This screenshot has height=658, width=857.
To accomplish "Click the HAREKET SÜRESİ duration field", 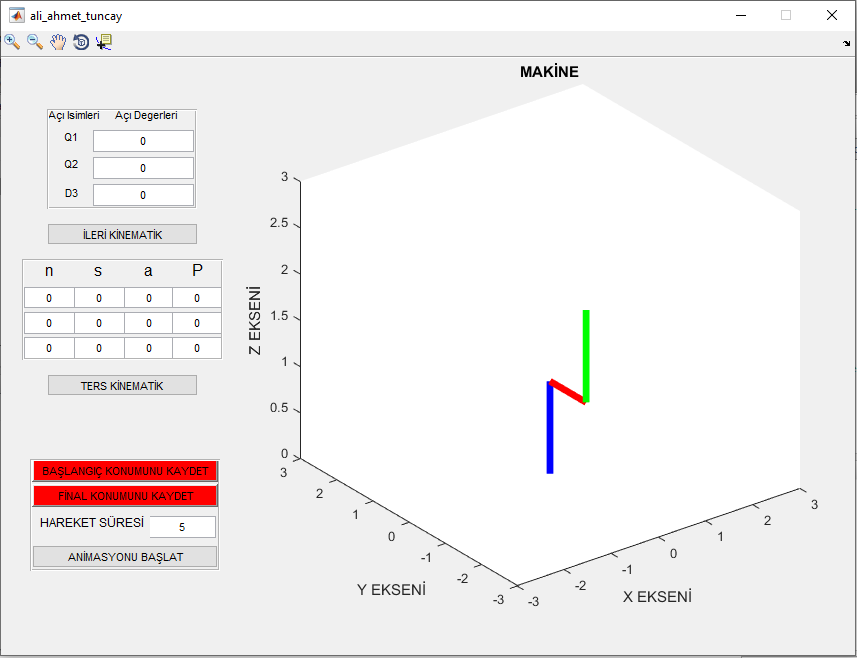I will click(x=182, y=526).
